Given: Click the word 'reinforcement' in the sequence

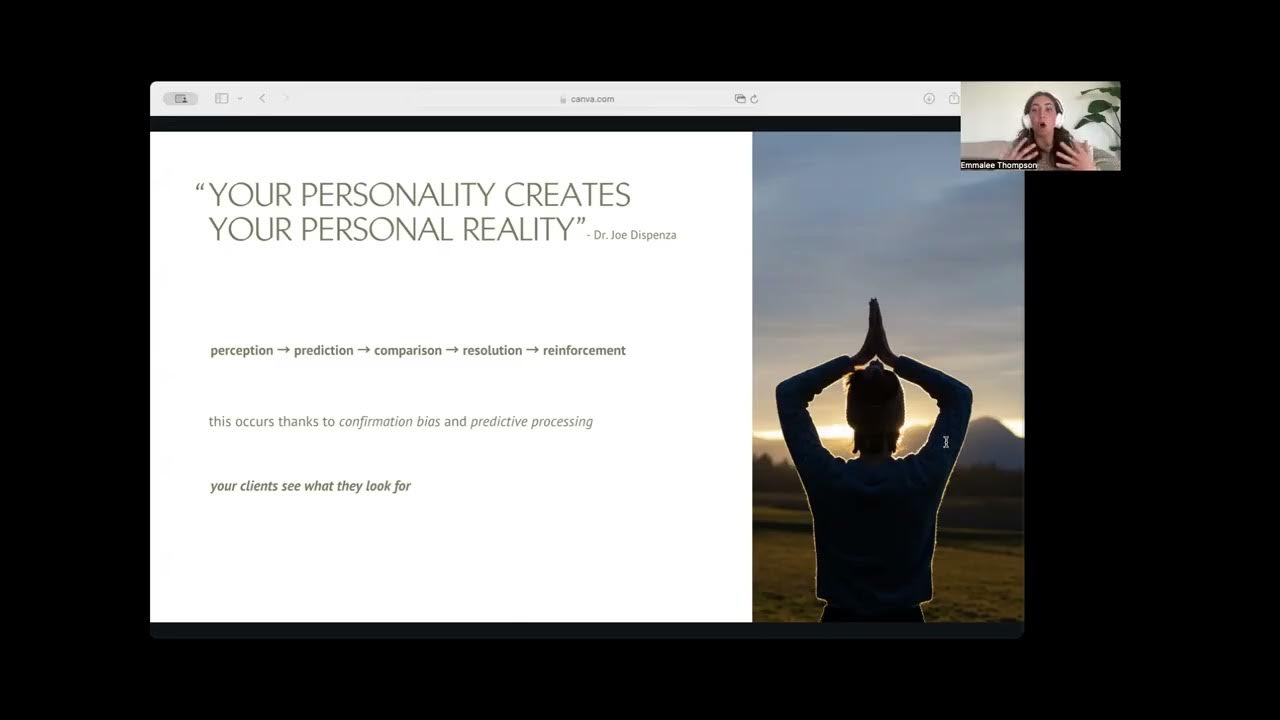Looking at the screenshot, I should [x=584, y=351].
